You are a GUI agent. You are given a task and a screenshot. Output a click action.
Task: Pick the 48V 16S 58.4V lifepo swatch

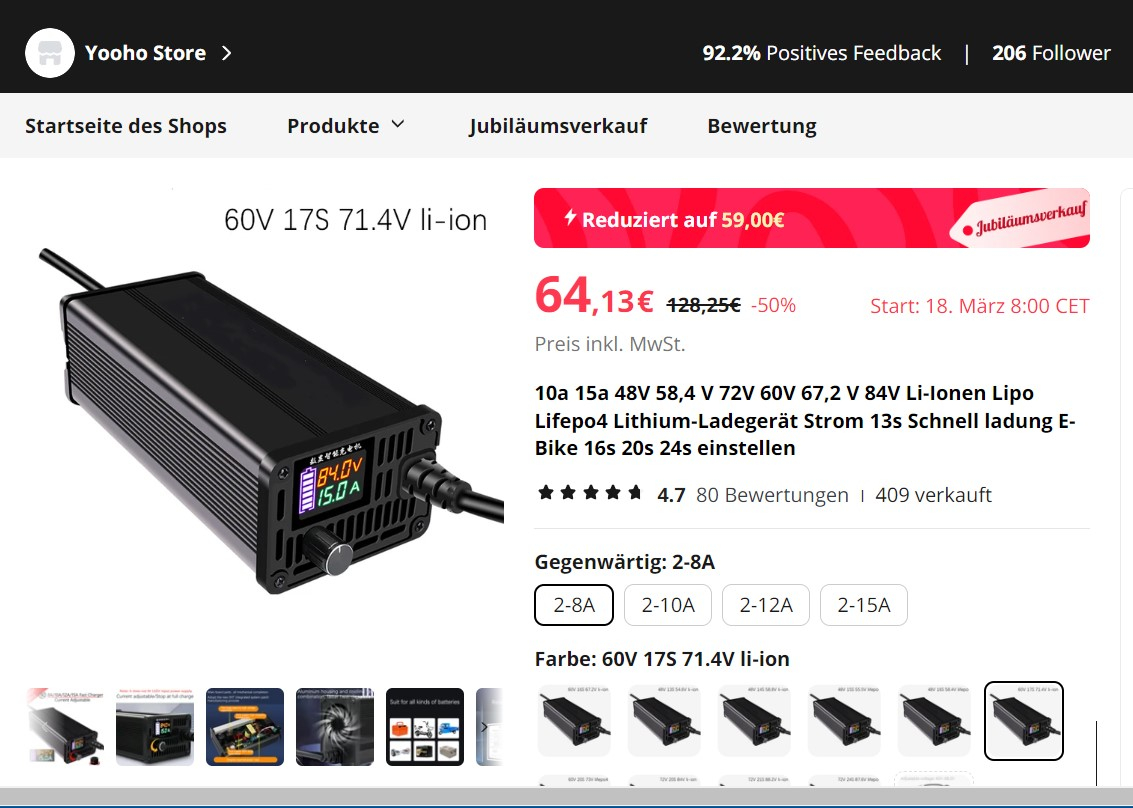click(x=934, y=721)
